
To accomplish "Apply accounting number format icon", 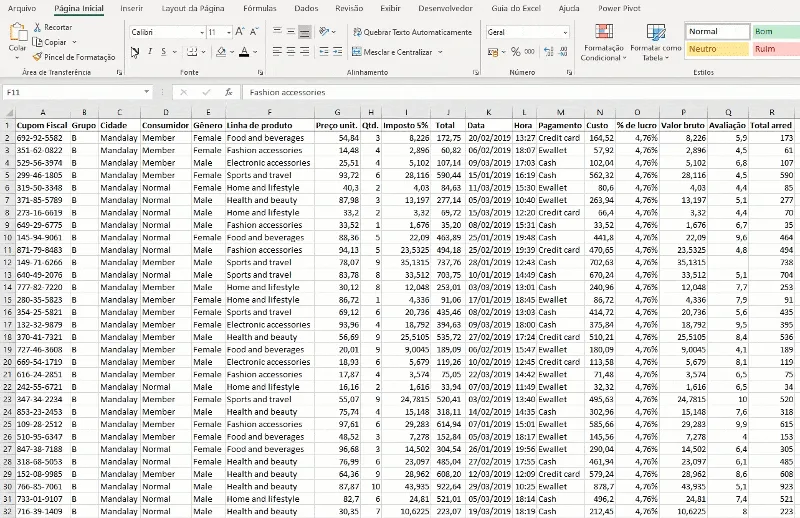I will [493, 52].
